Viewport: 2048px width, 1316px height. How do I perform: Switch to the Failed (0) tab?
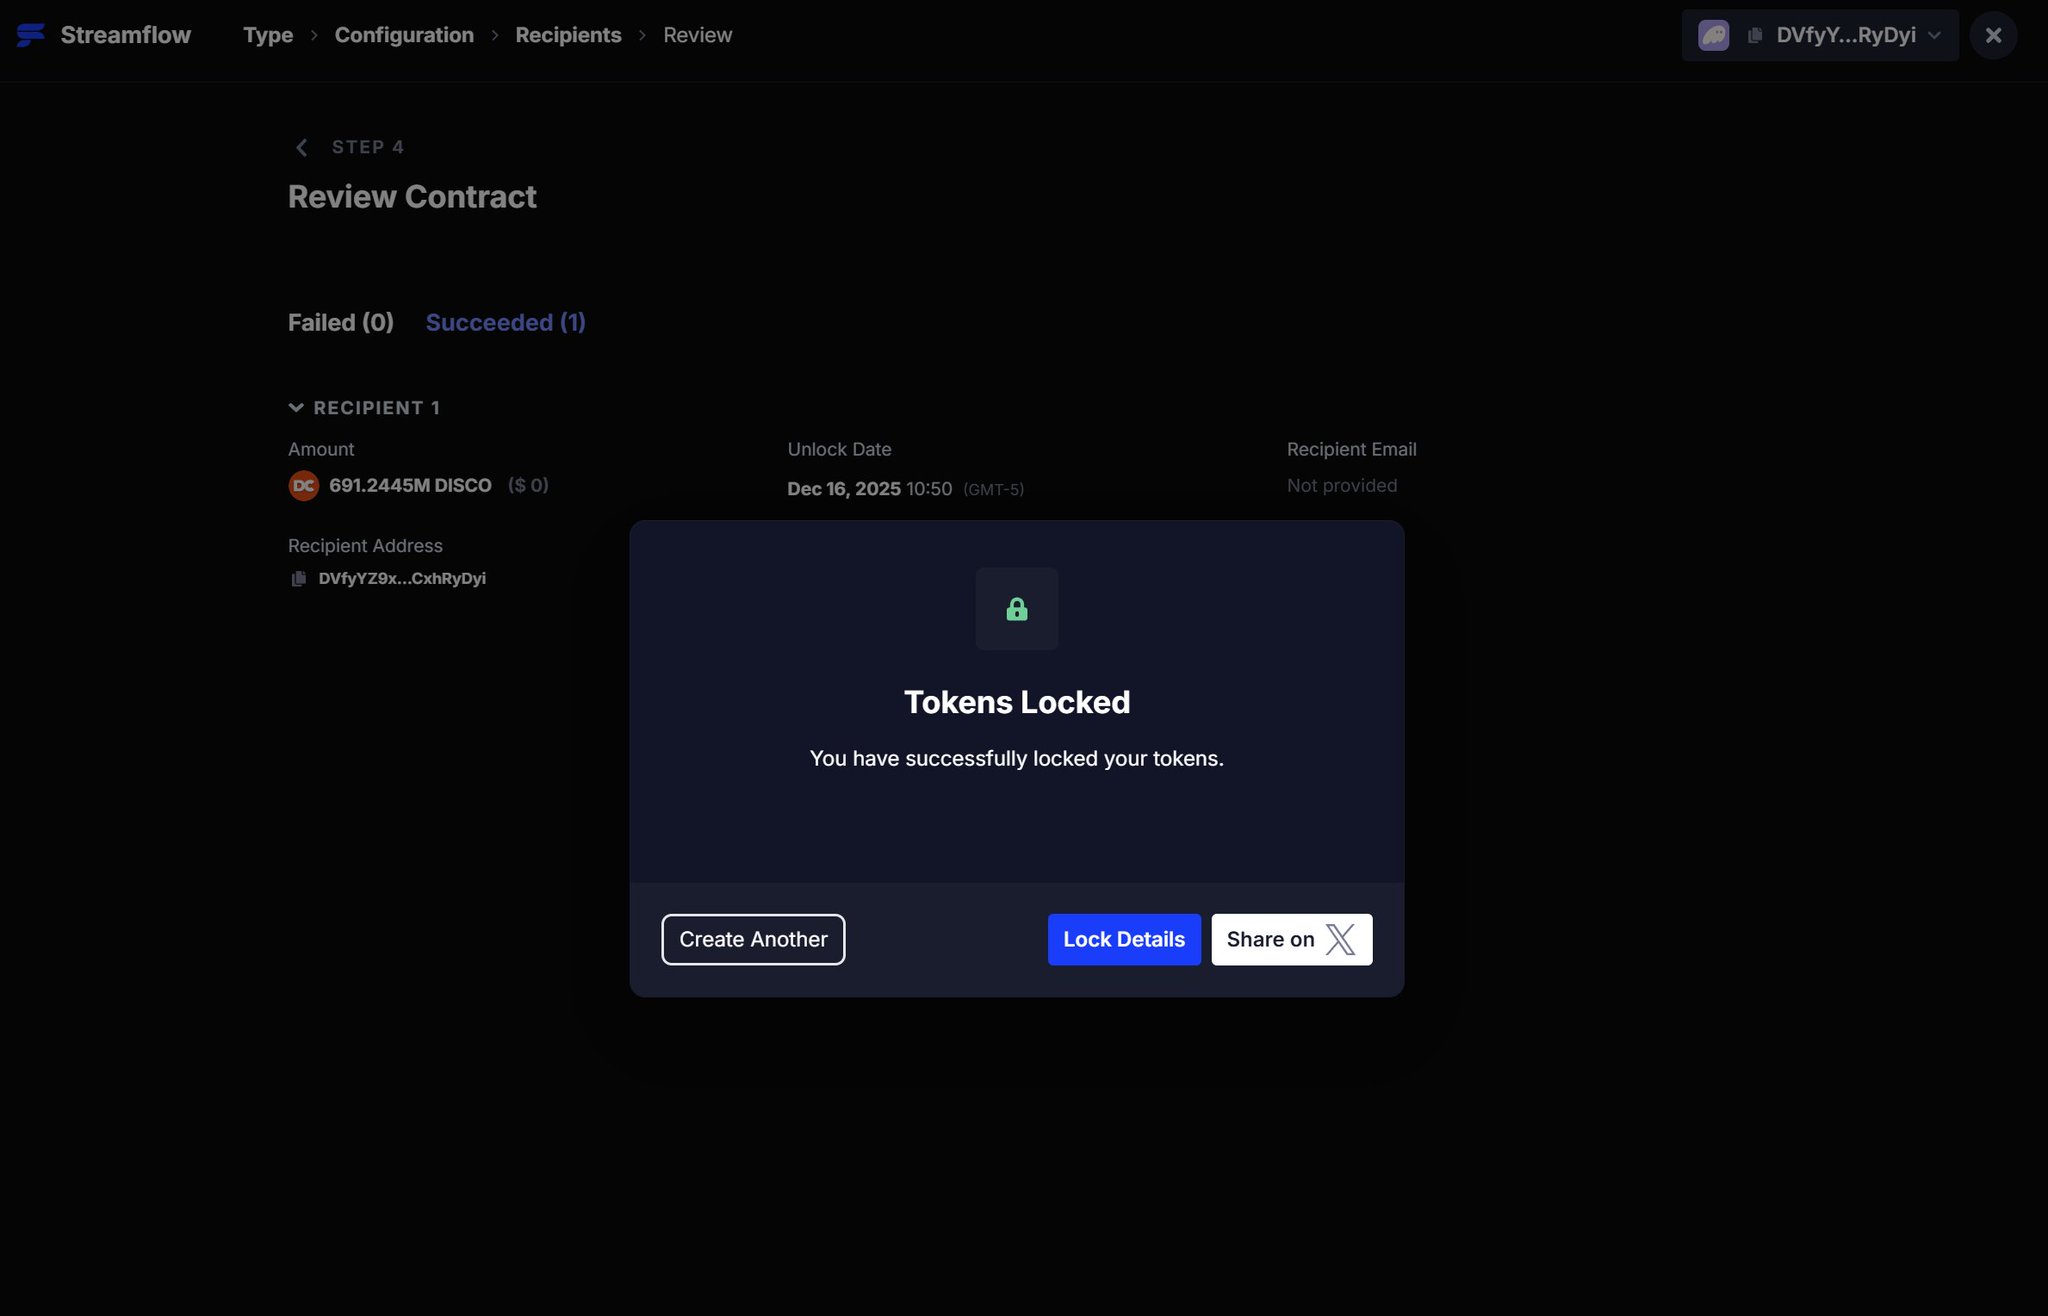340,322
